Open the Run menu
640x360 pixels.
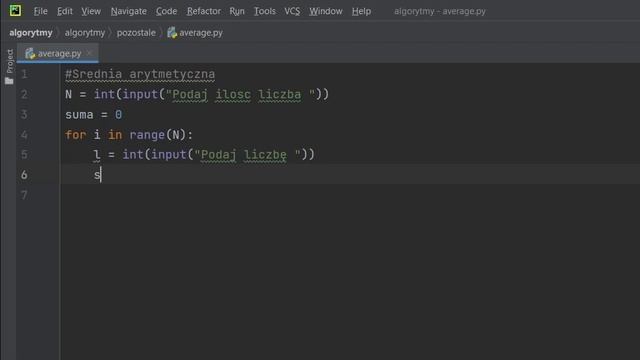pos(237,11)
